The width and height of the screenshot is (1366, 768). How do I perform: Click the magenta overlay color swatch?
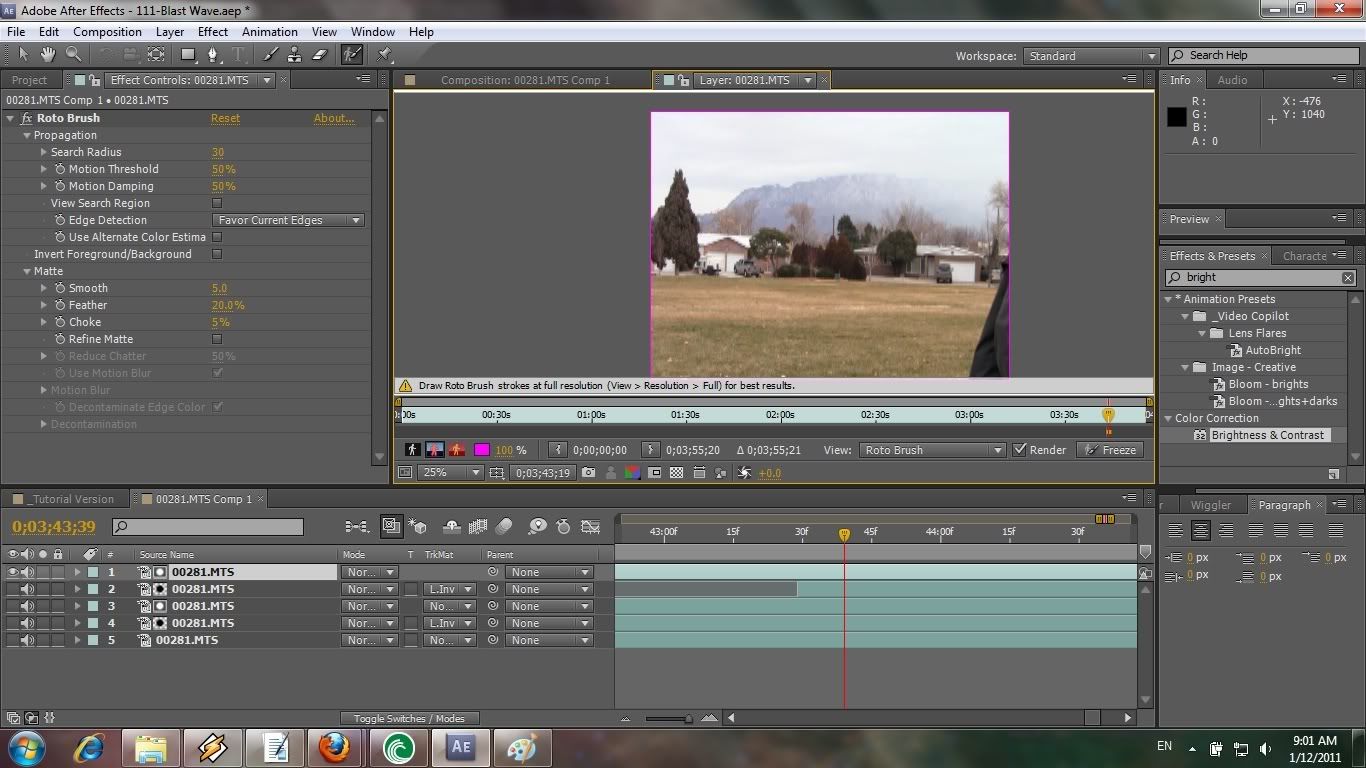pos(481,450)
